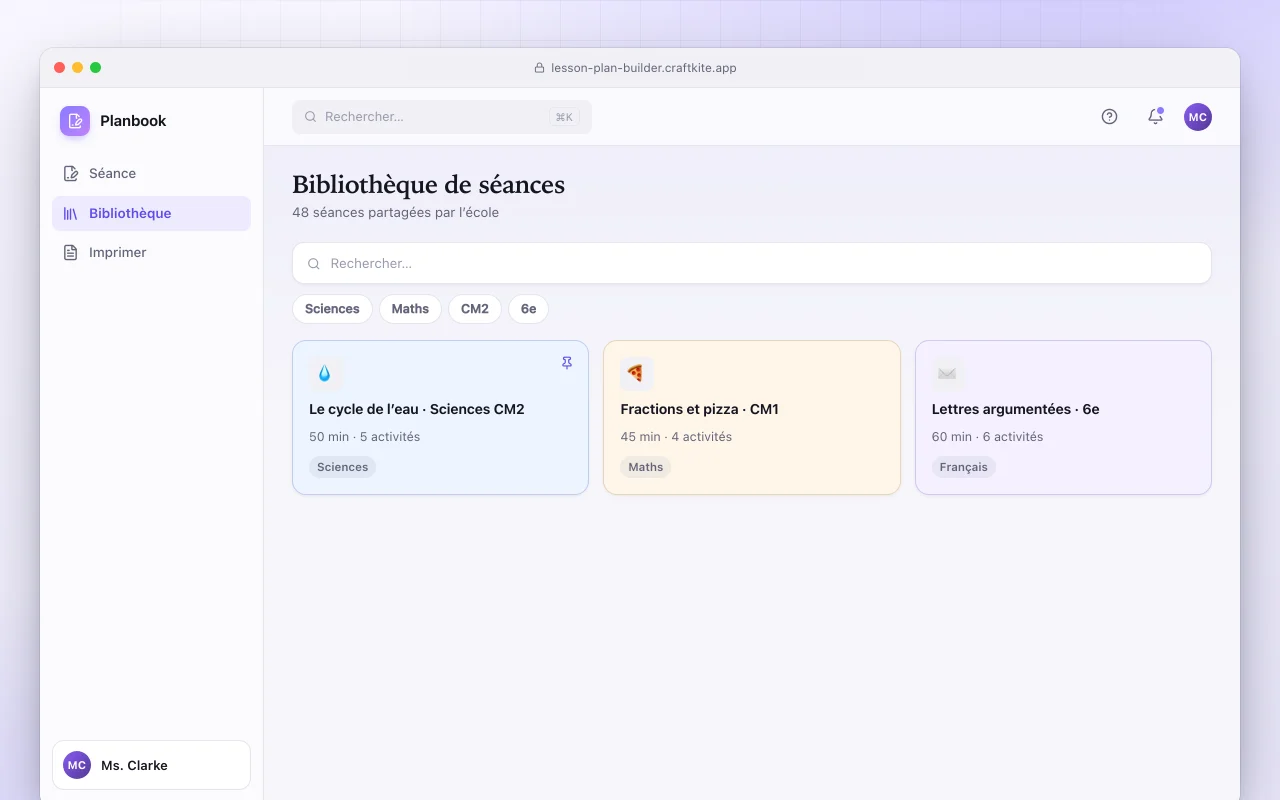Open Imprimer in sidebar
The image size is (1280, 800).
coord(151,253)
